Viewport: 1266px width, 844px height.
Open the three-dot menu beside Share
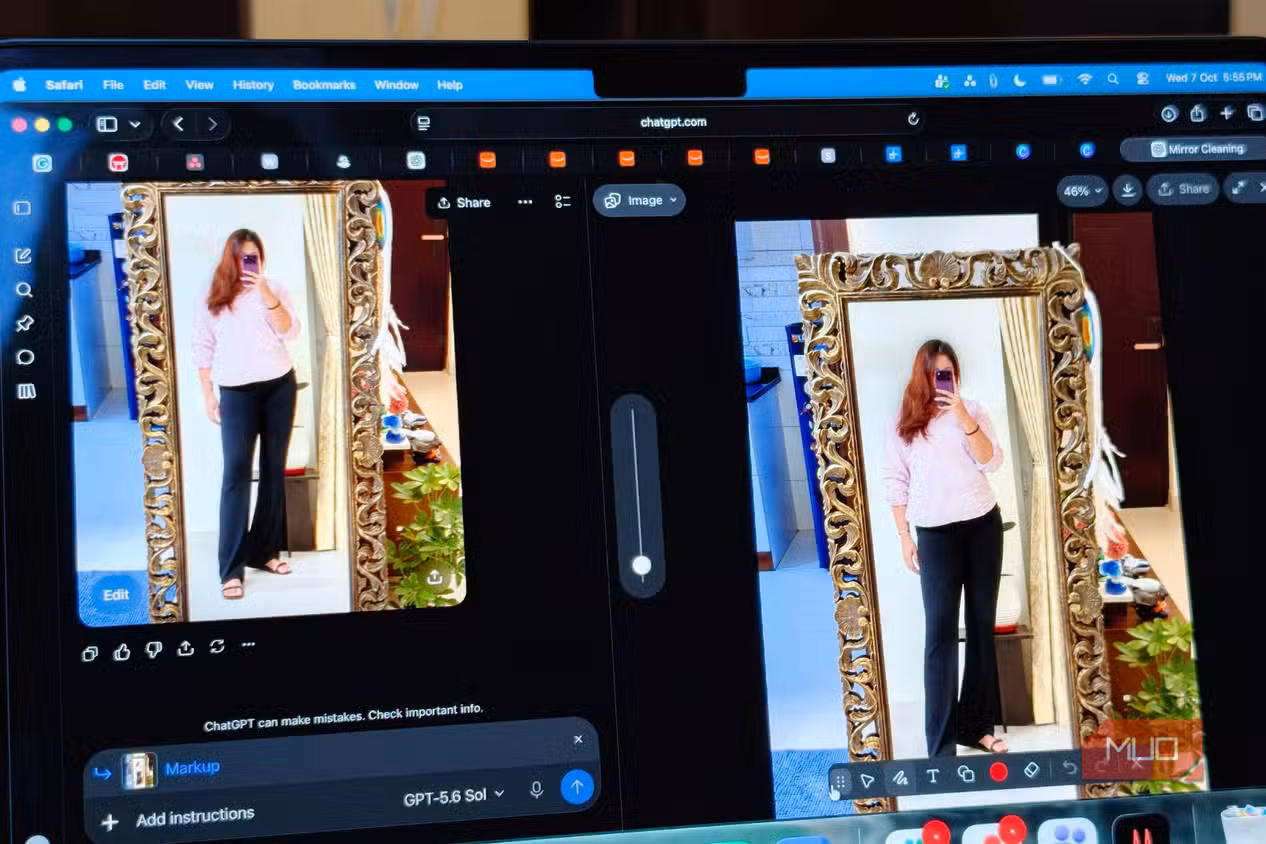tap(525, 202)
